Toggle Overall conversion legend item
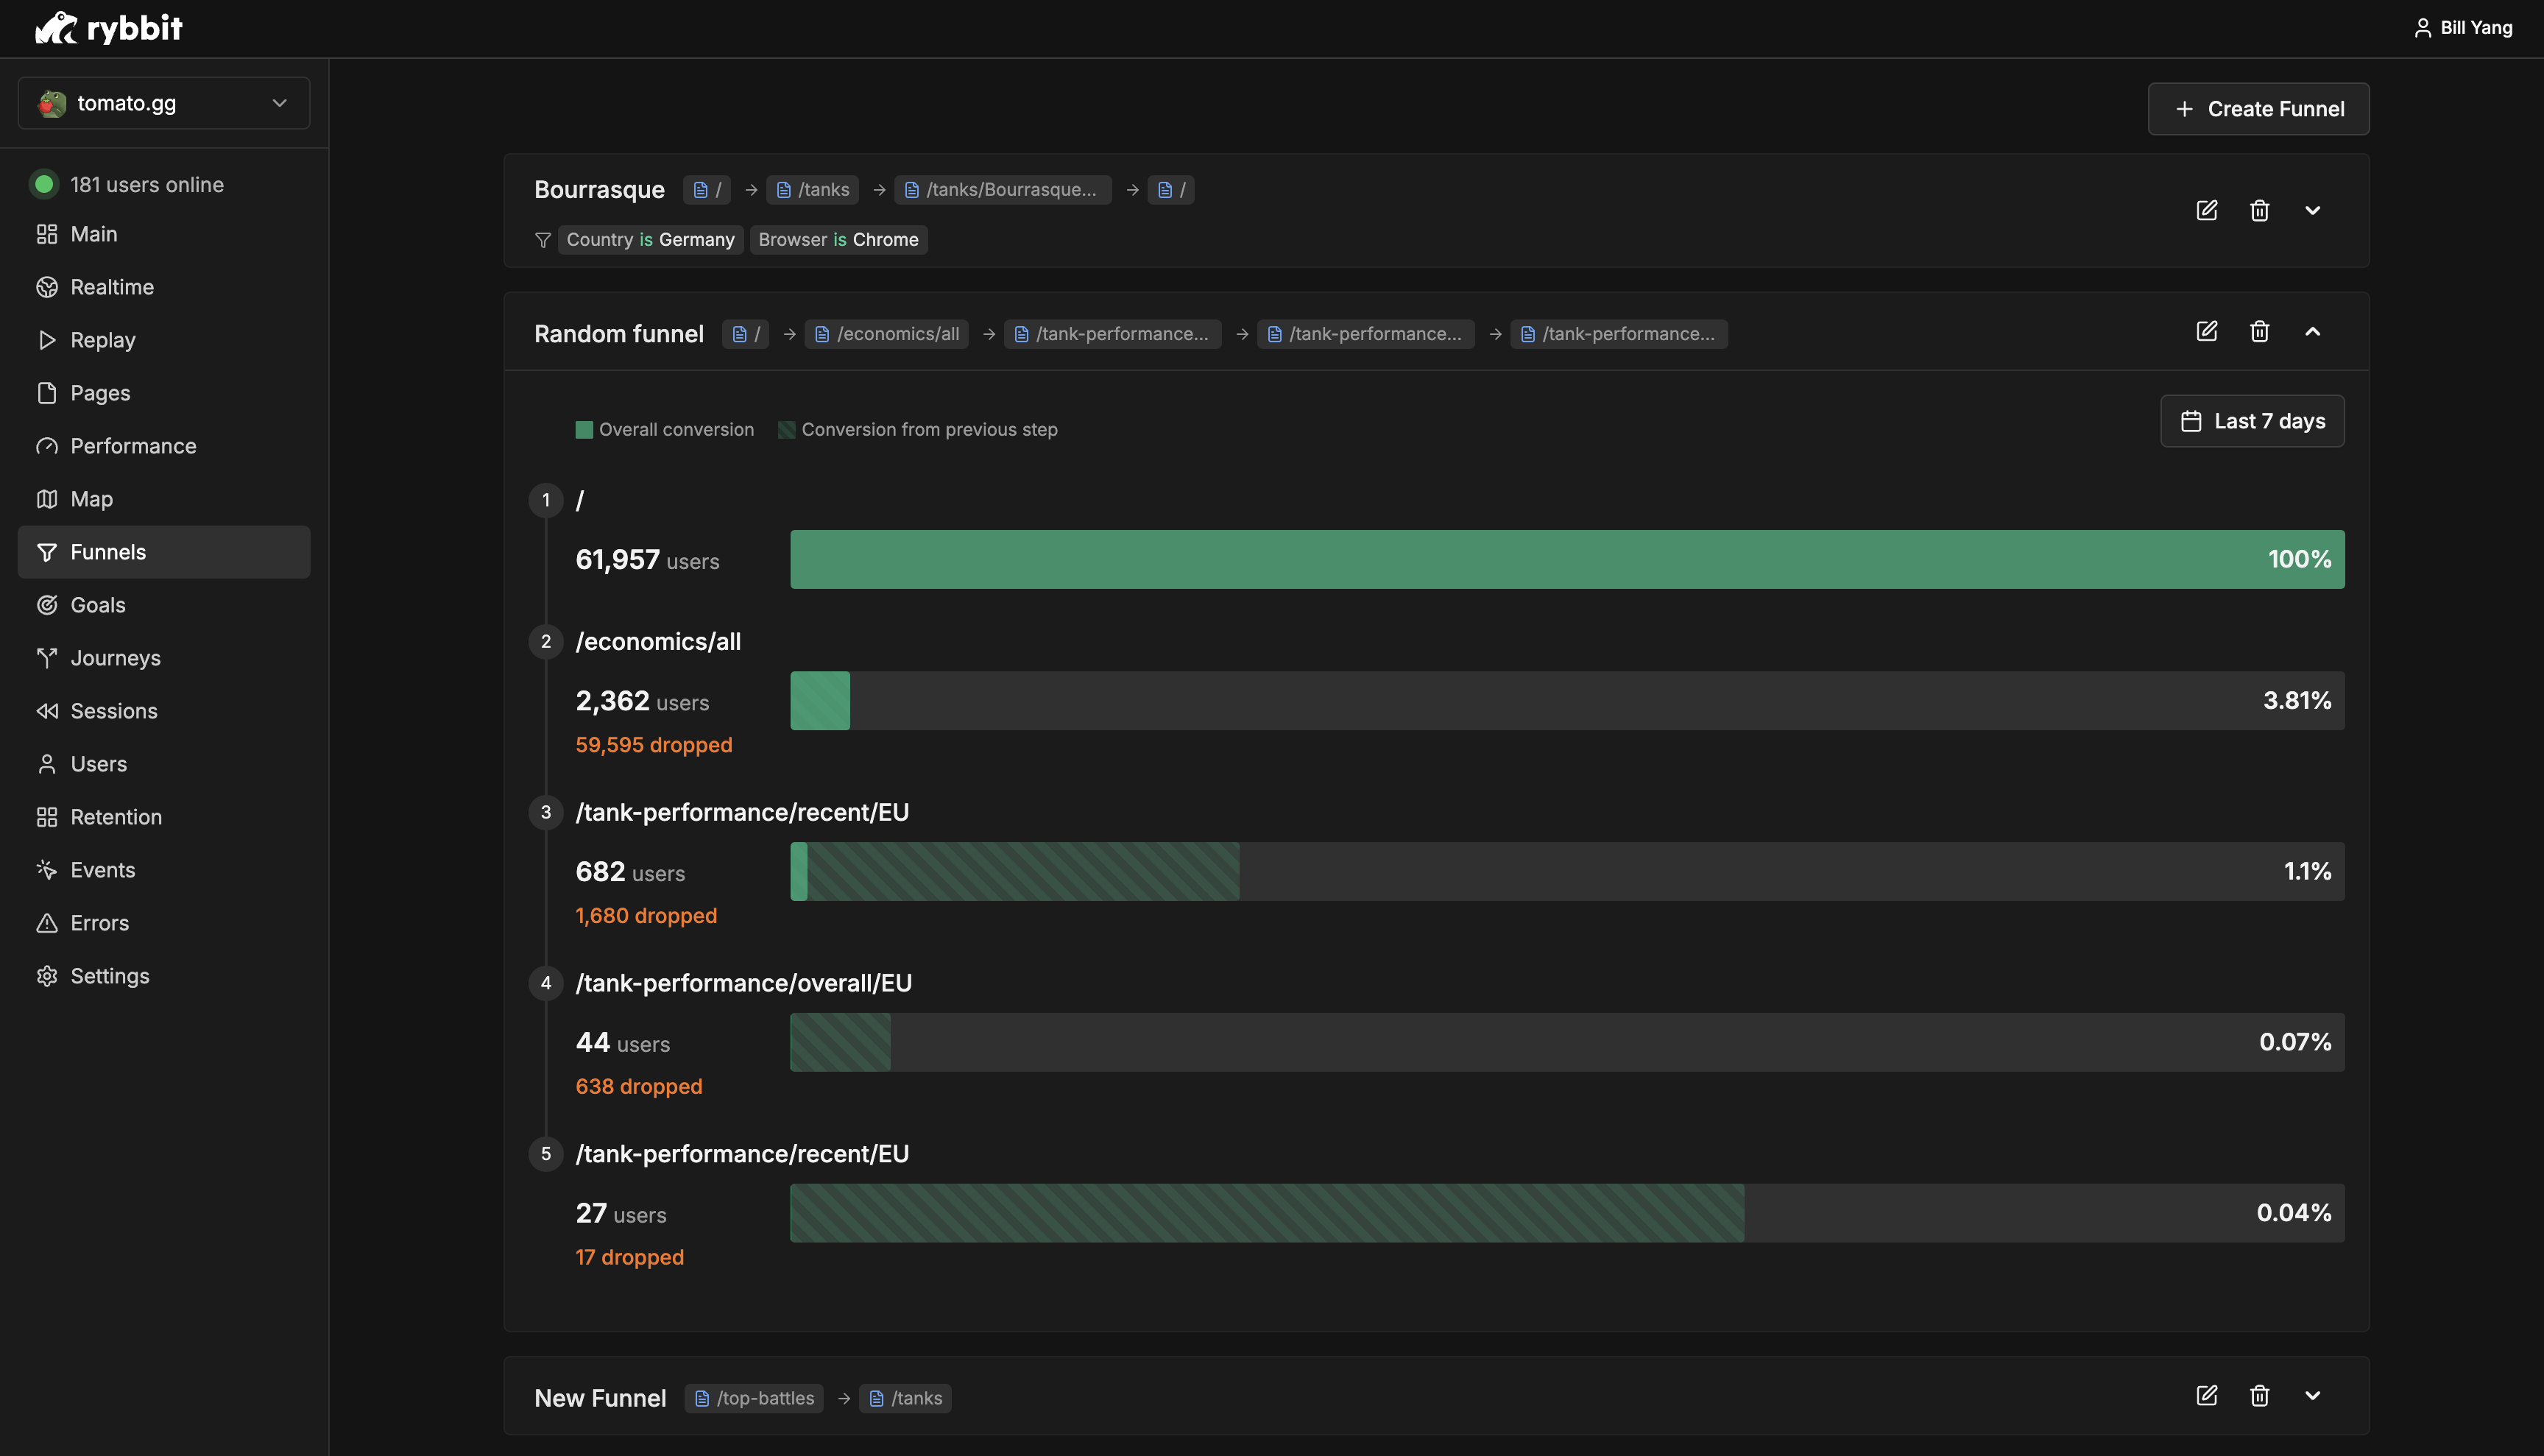The width and height of the screenshot is (2544, 1456). [665, 429]
